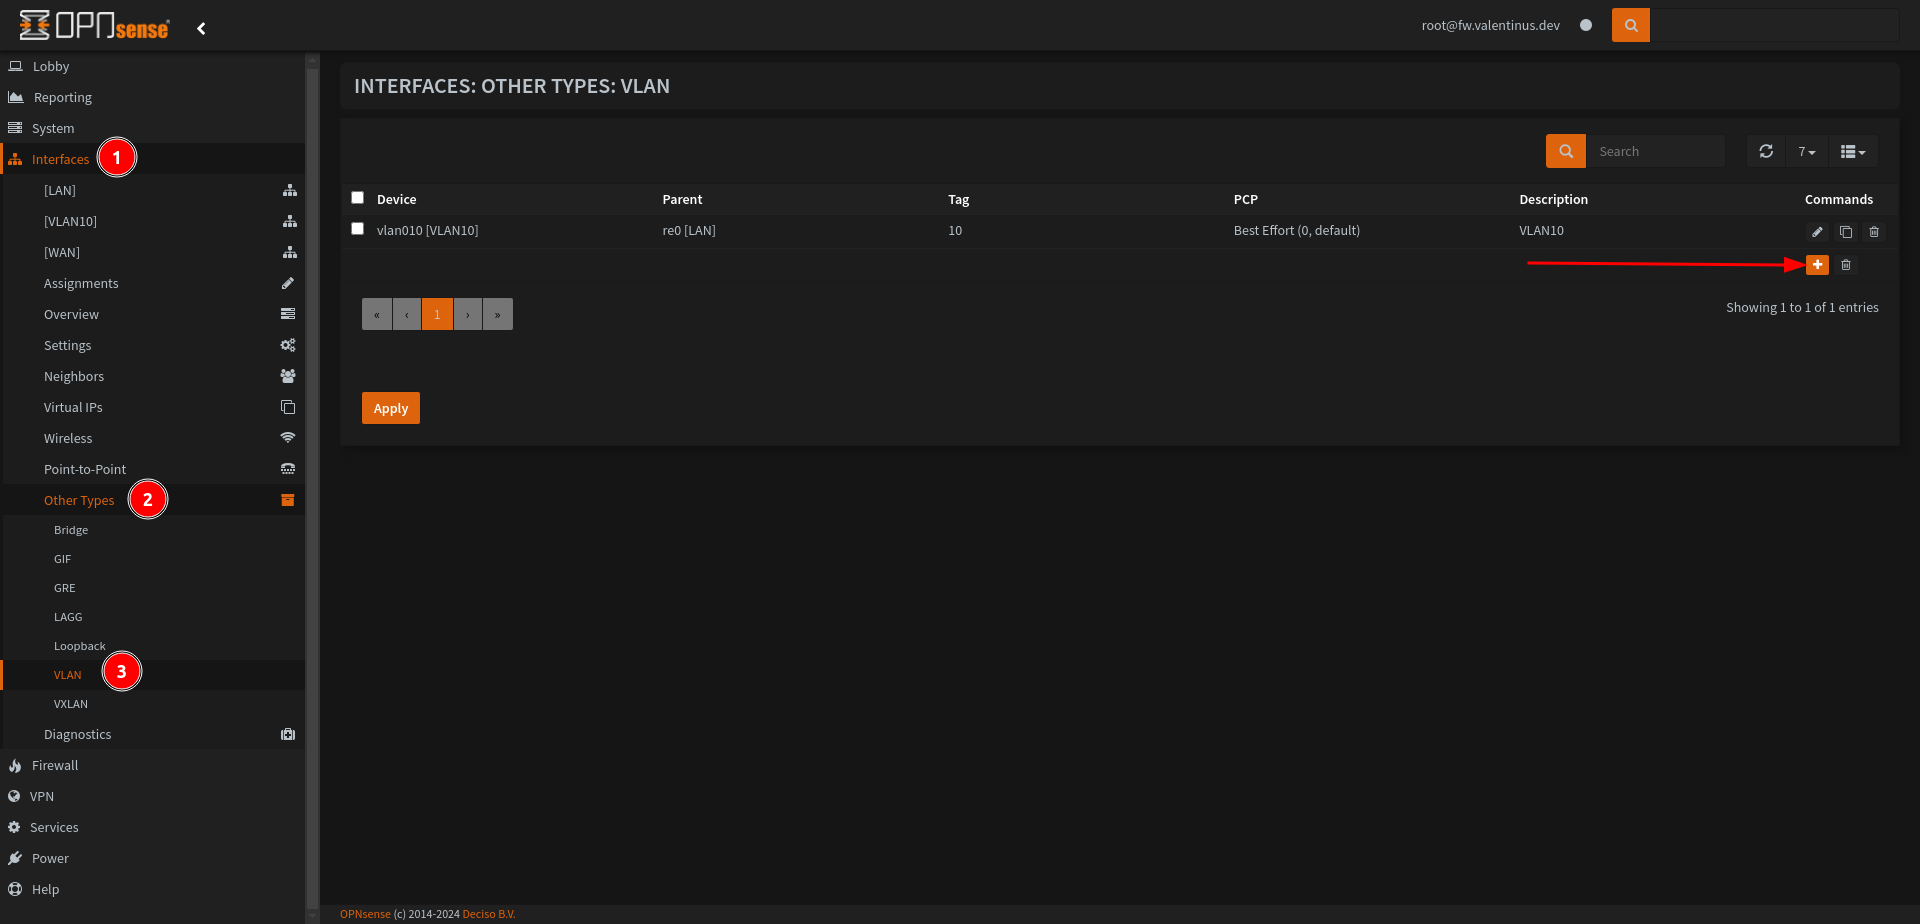Click the status circle beside username
1920x924 pixels.
(x=1586, y=25)
